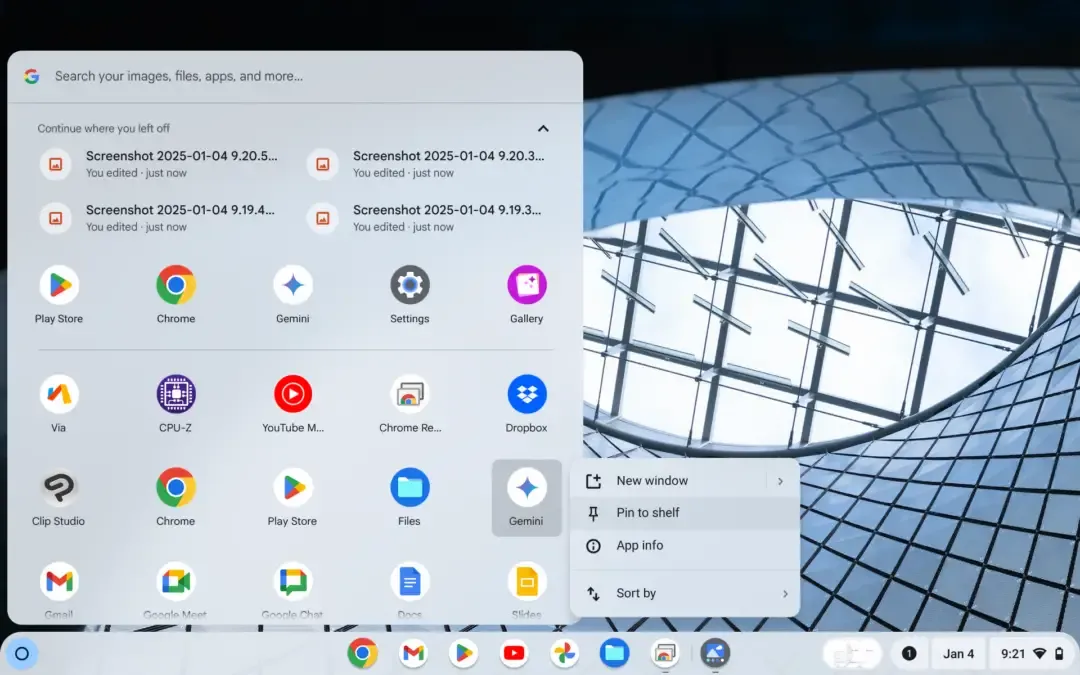Image resolution: width=1080 pixels, height=675 pixels.
Task: Open Play Store next to Files in the launcher grid
Action: (293, 497)
